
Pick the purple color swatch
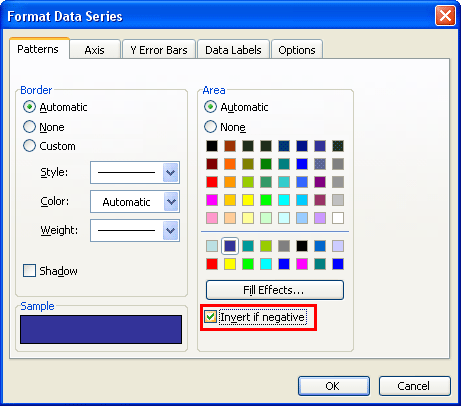coord(320,182)
